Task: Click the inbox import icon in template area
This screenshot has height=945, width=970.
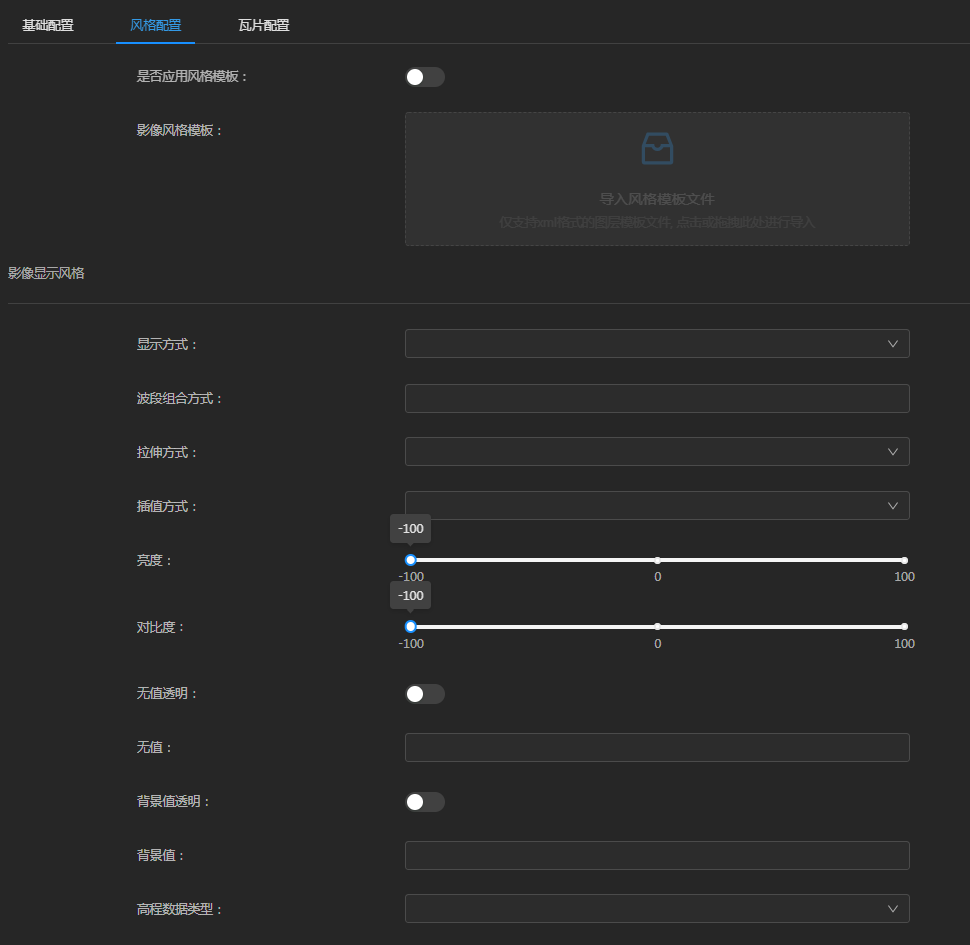Action: click(657, 149)
